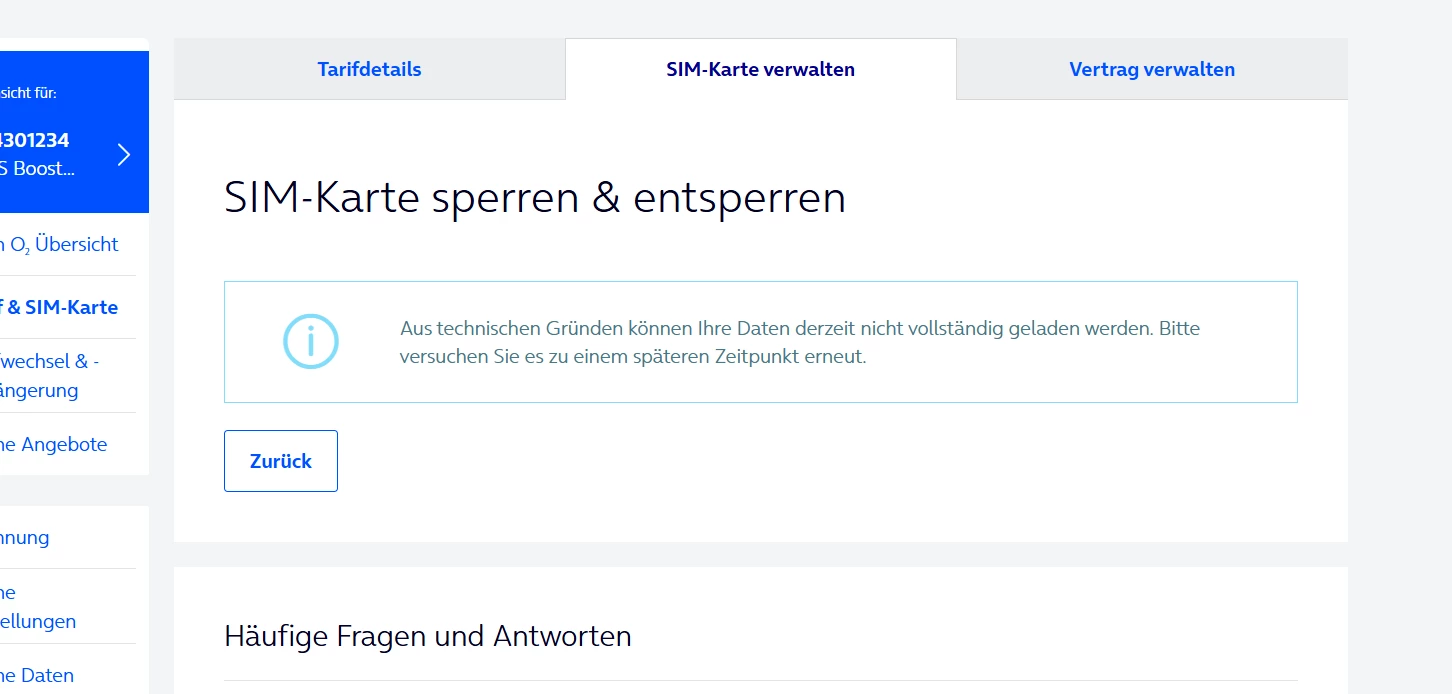Click the phone number ending in 301234
The width and height of the screenshot is (1452, 694).
tap(35, 140)
